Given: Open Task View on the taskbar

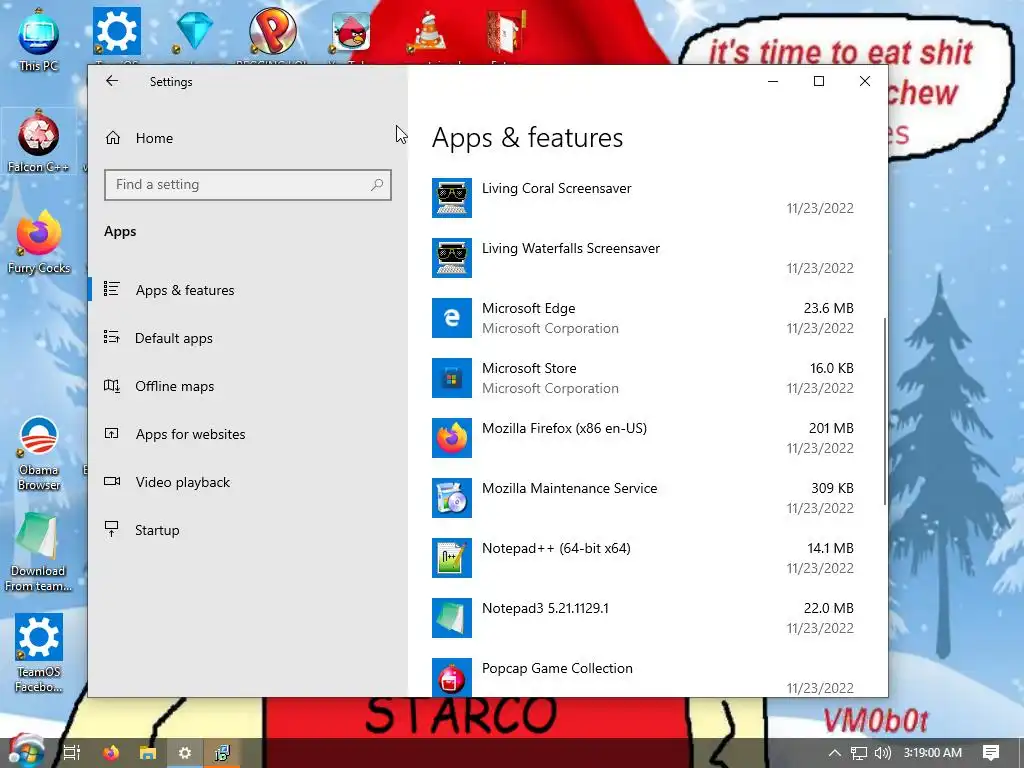Looking at the screenshot, I should (x=72, y=753).
